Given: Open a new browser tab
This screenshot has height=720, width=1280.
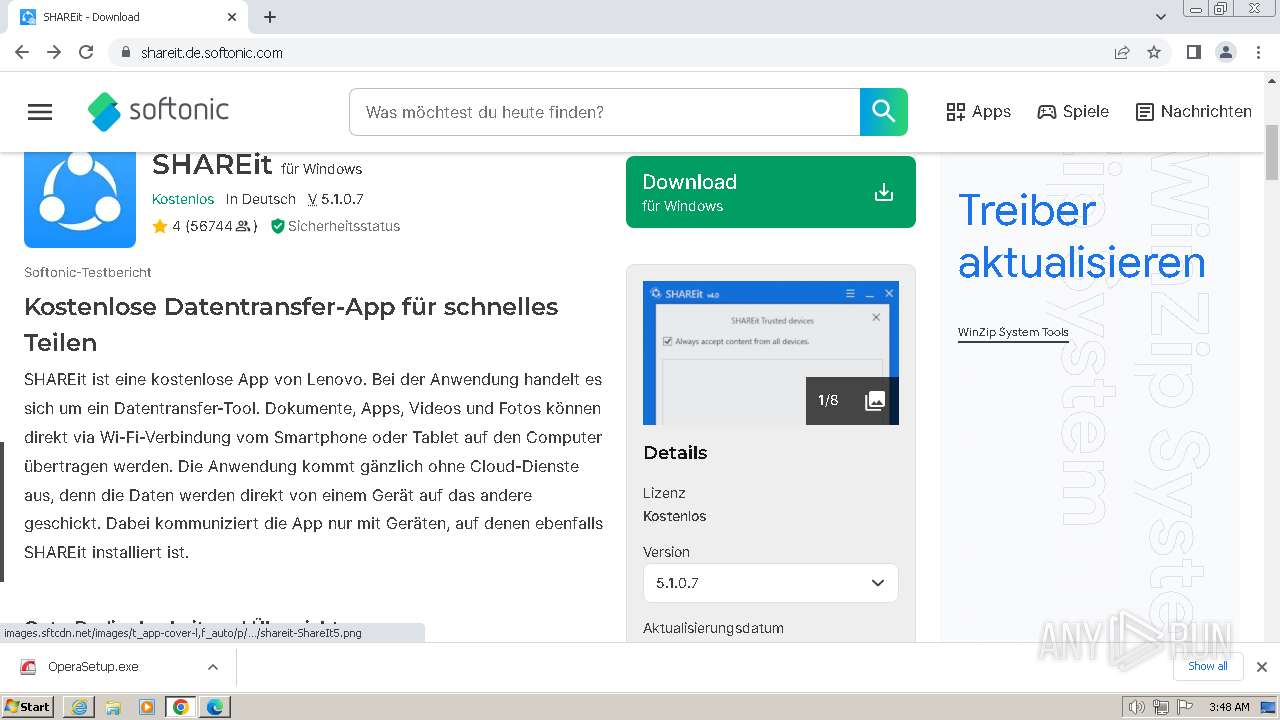Looking at the screenshot, I should (x=270, y=17).
